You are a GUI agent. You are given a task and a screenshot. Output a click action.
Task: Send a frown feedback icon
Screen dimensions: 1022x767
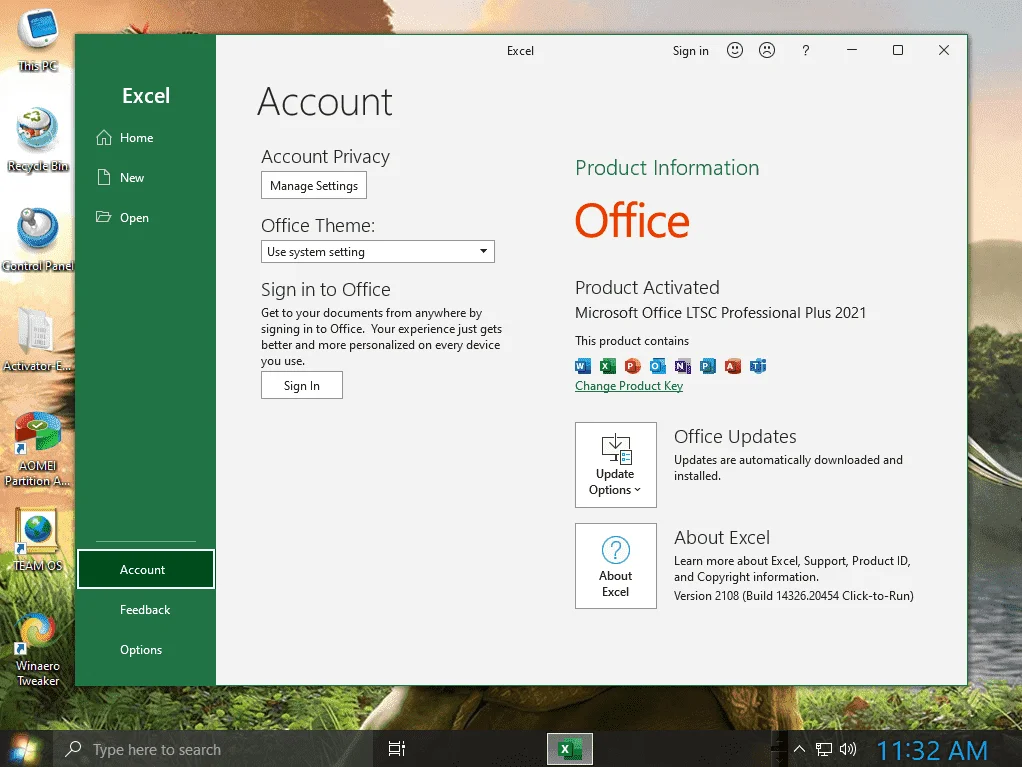click(767, 50)
